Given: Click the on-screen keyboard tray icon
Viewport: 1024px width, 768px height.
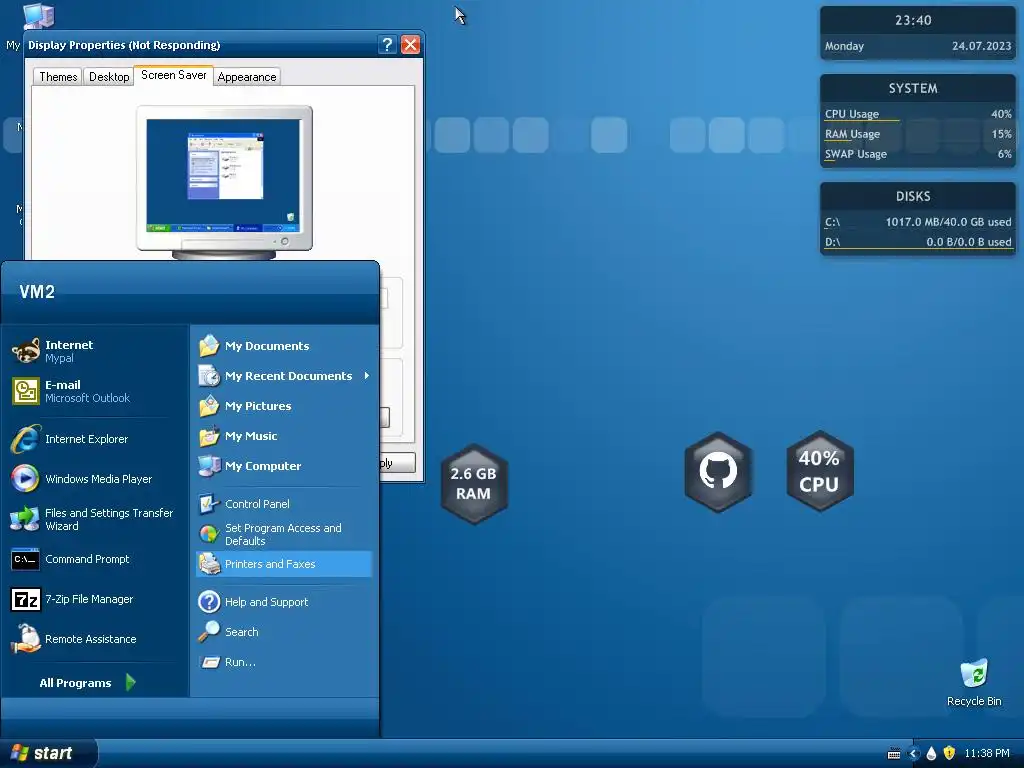Looking at the screenshot, I should click(x=894, y=754).
